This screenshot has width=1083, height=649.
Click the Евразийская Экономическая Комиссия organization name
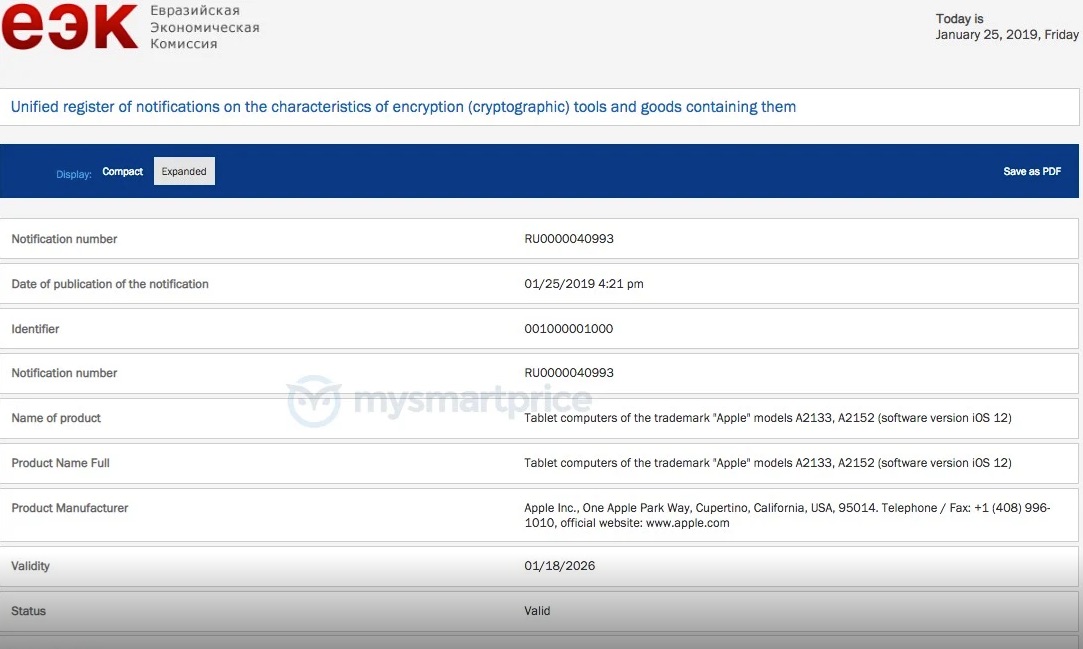click(x=204, y=27)
